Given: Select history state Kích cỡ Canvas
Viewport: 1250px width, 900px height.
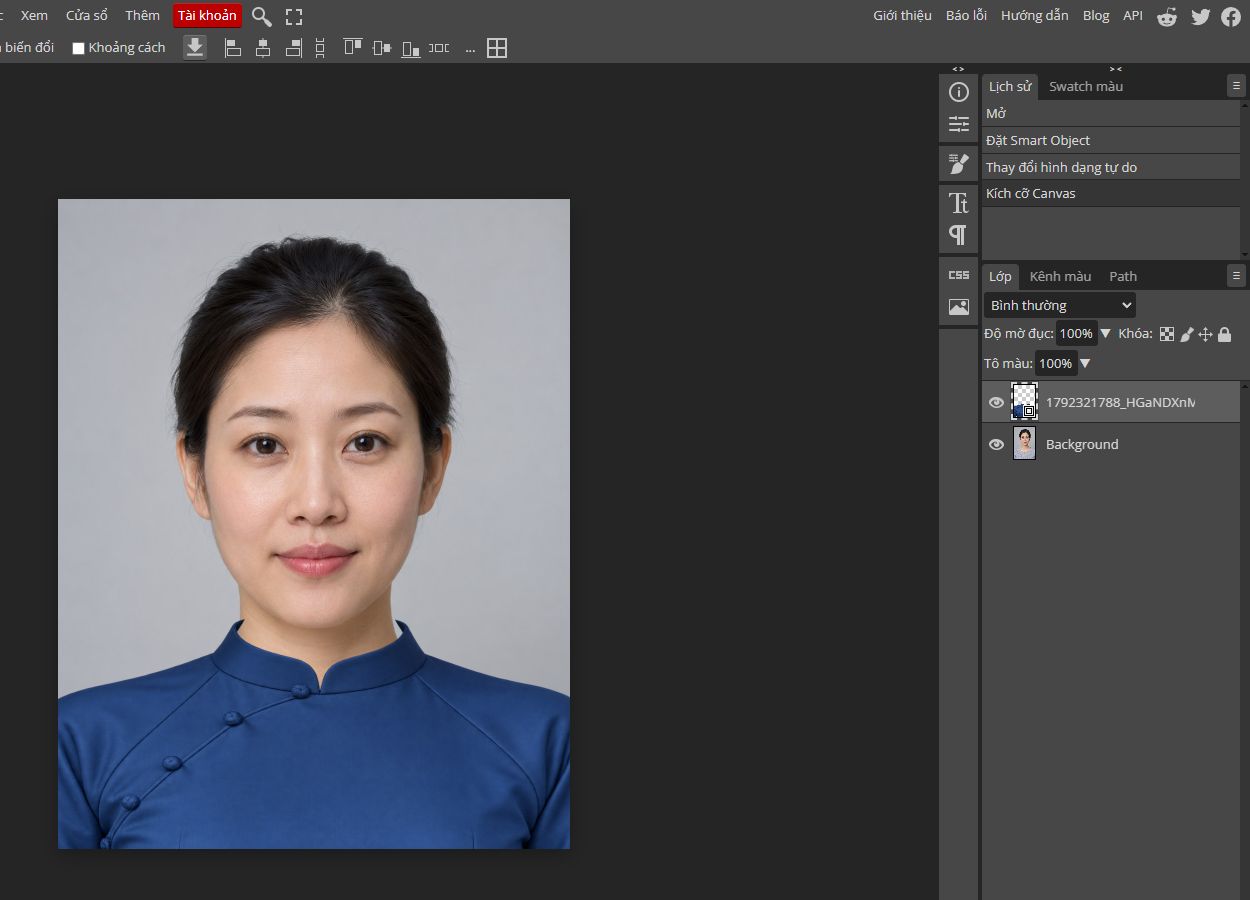Looking at the screenshot, I should pyautogui.click(x=1111, y=193).
